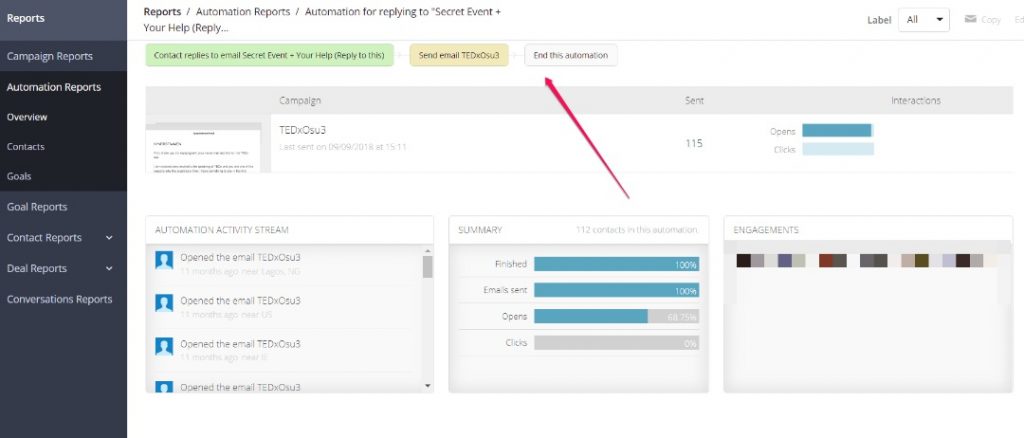
Task: Click Automation Reports breadcrumb link
Action: pos(243,12)
